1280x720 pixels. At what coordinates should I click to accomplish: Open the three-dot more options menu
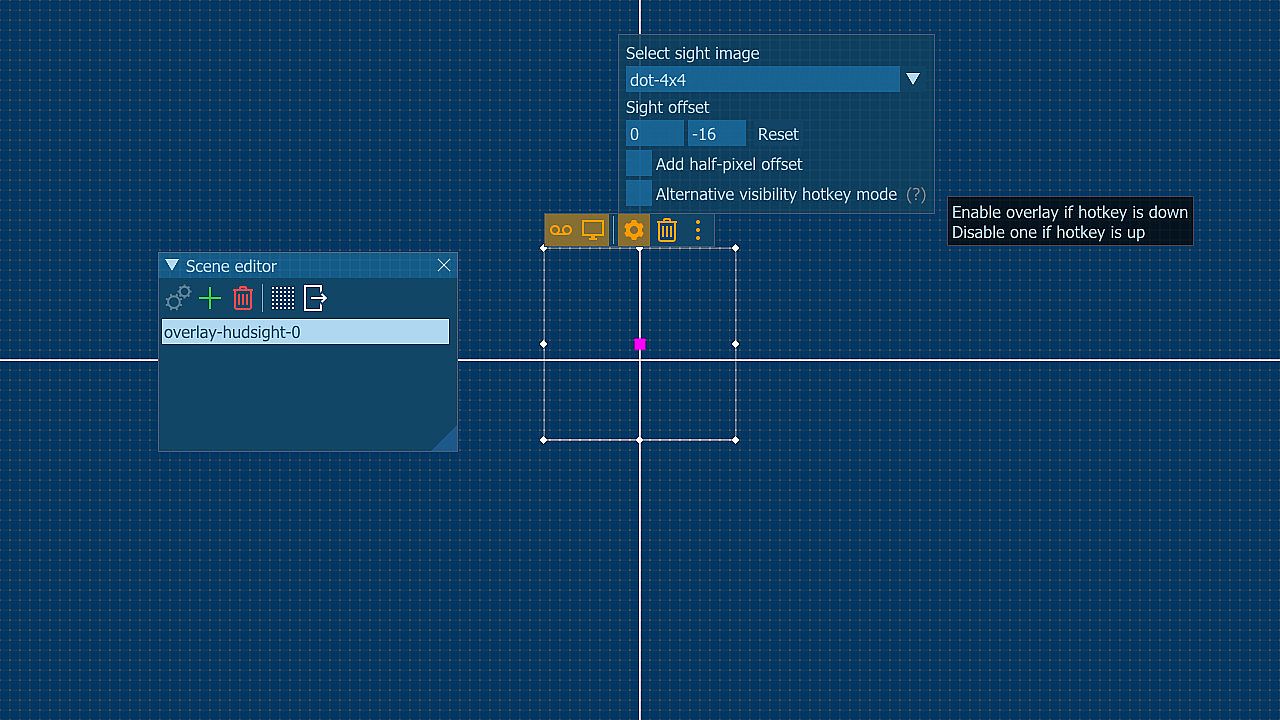click(698, 231)
